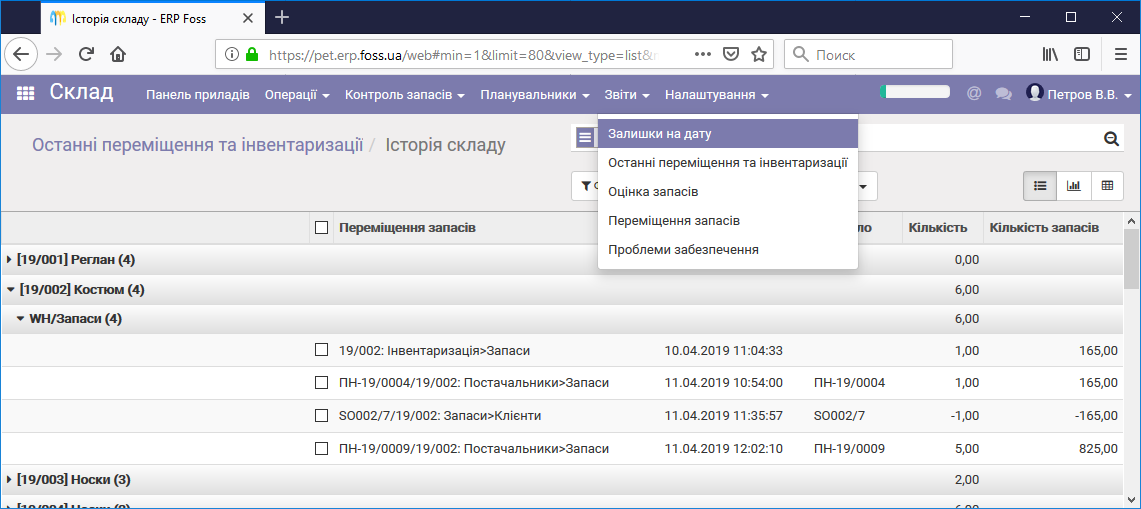Choose Переміщення запасів from menu

point(728,221)
